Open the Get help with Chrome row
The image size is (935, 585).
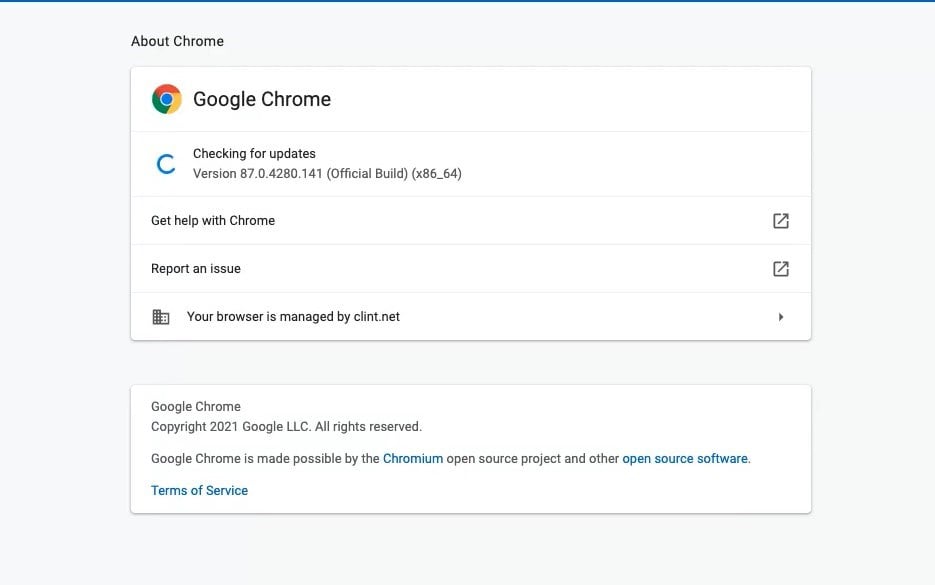point(470,221)
